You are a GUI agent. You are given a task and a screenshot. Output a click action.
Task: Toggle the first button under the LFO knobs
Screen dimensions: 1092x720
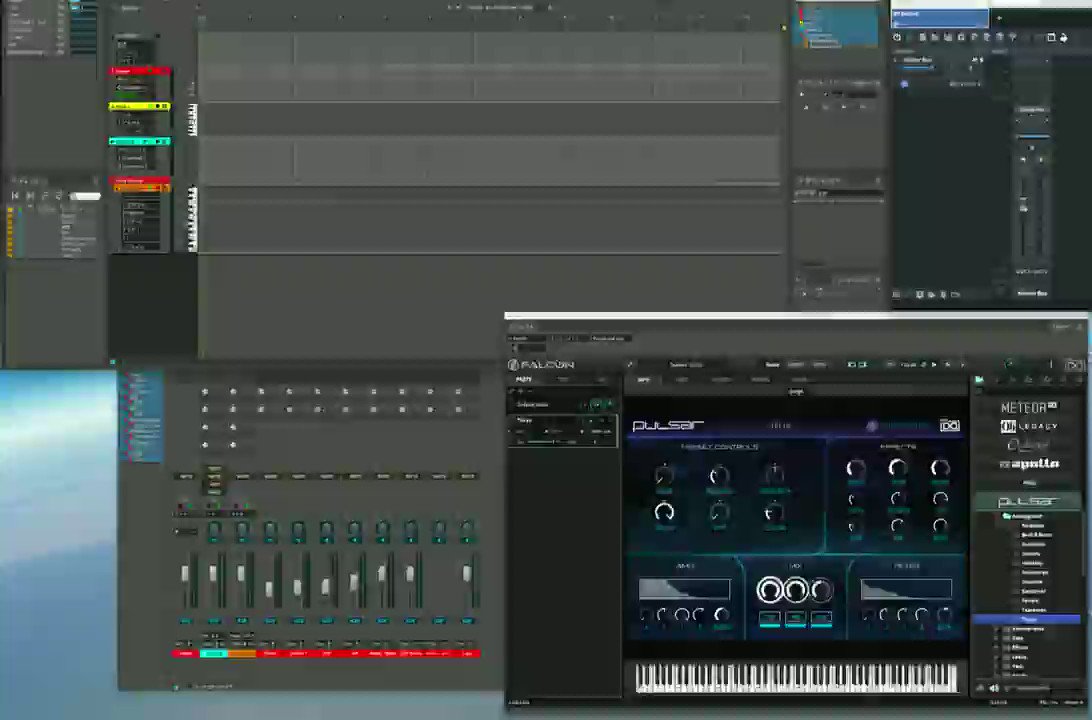point(770,618)
